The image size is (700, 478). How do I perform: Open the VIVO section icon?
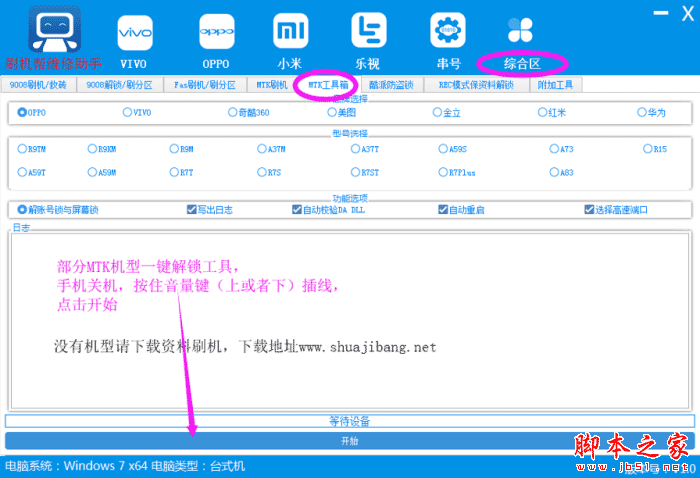tap(135, 33)
